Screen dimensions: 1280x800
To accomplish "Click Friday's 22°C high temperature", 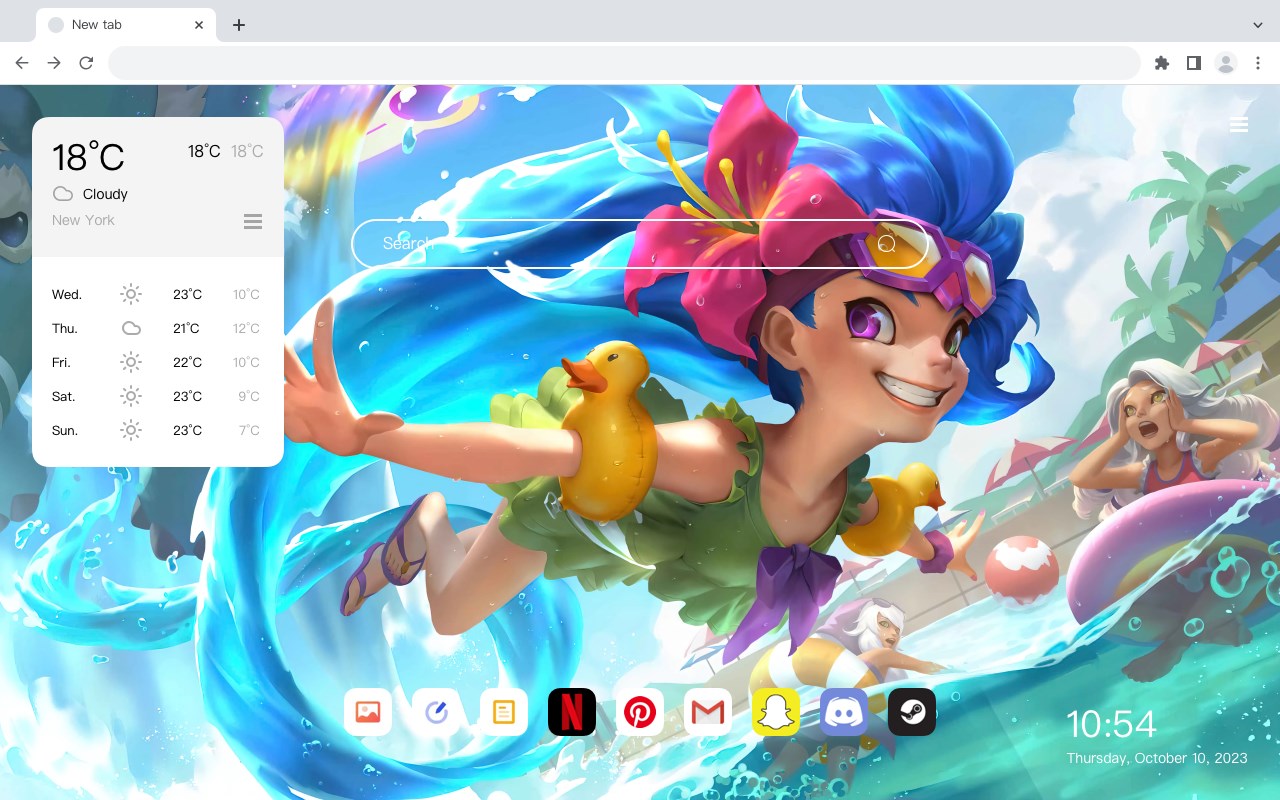I will pyautogui.click(x=187, y=362).
